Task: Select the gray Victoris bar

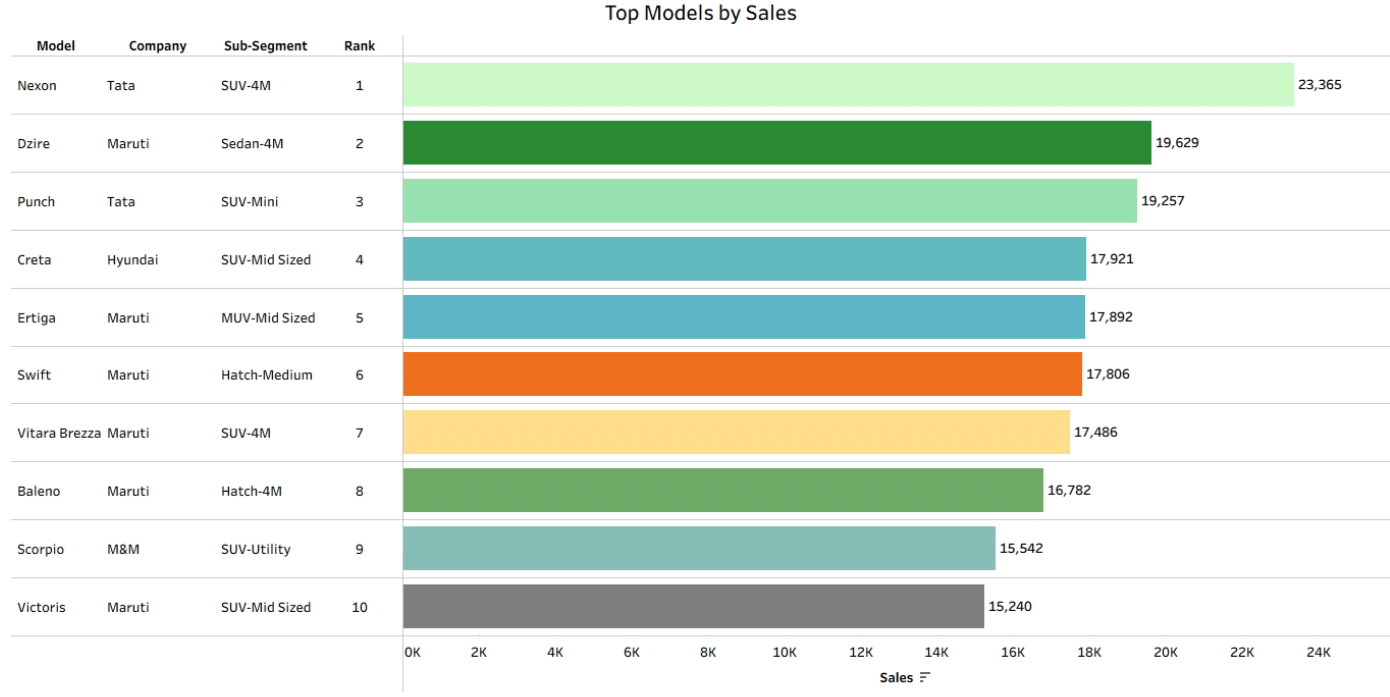Action: click(x=693, y=607)
